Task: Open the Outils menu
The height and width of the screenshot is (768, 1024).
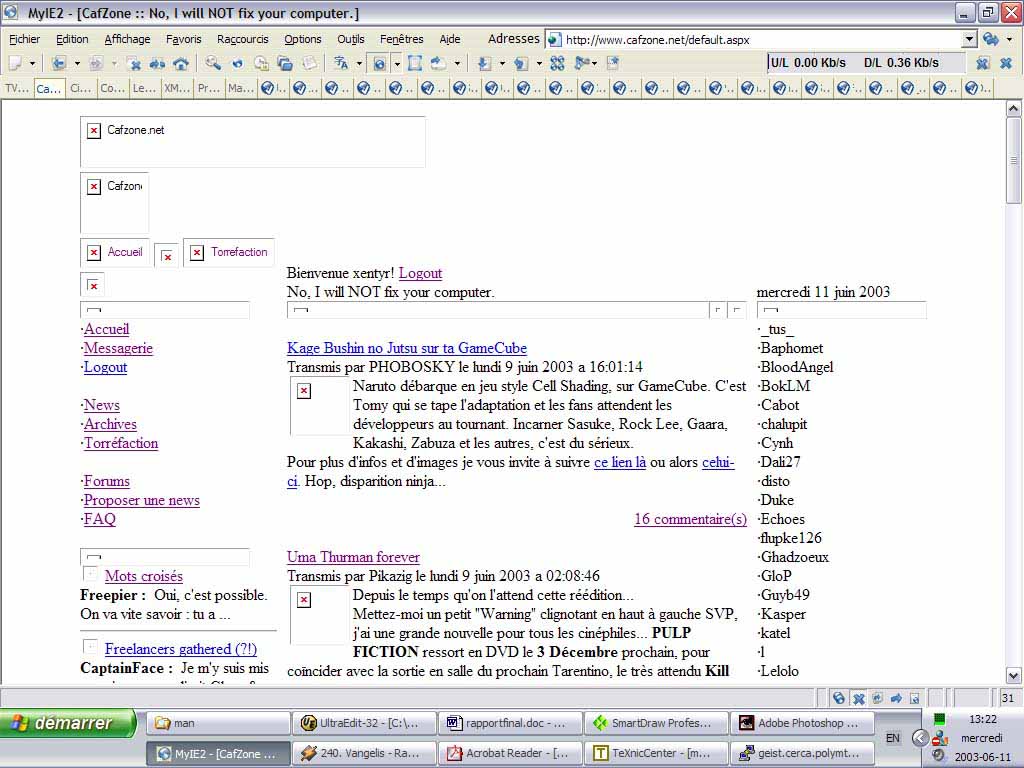Action: pyautogui.click(x=351, y=39)
